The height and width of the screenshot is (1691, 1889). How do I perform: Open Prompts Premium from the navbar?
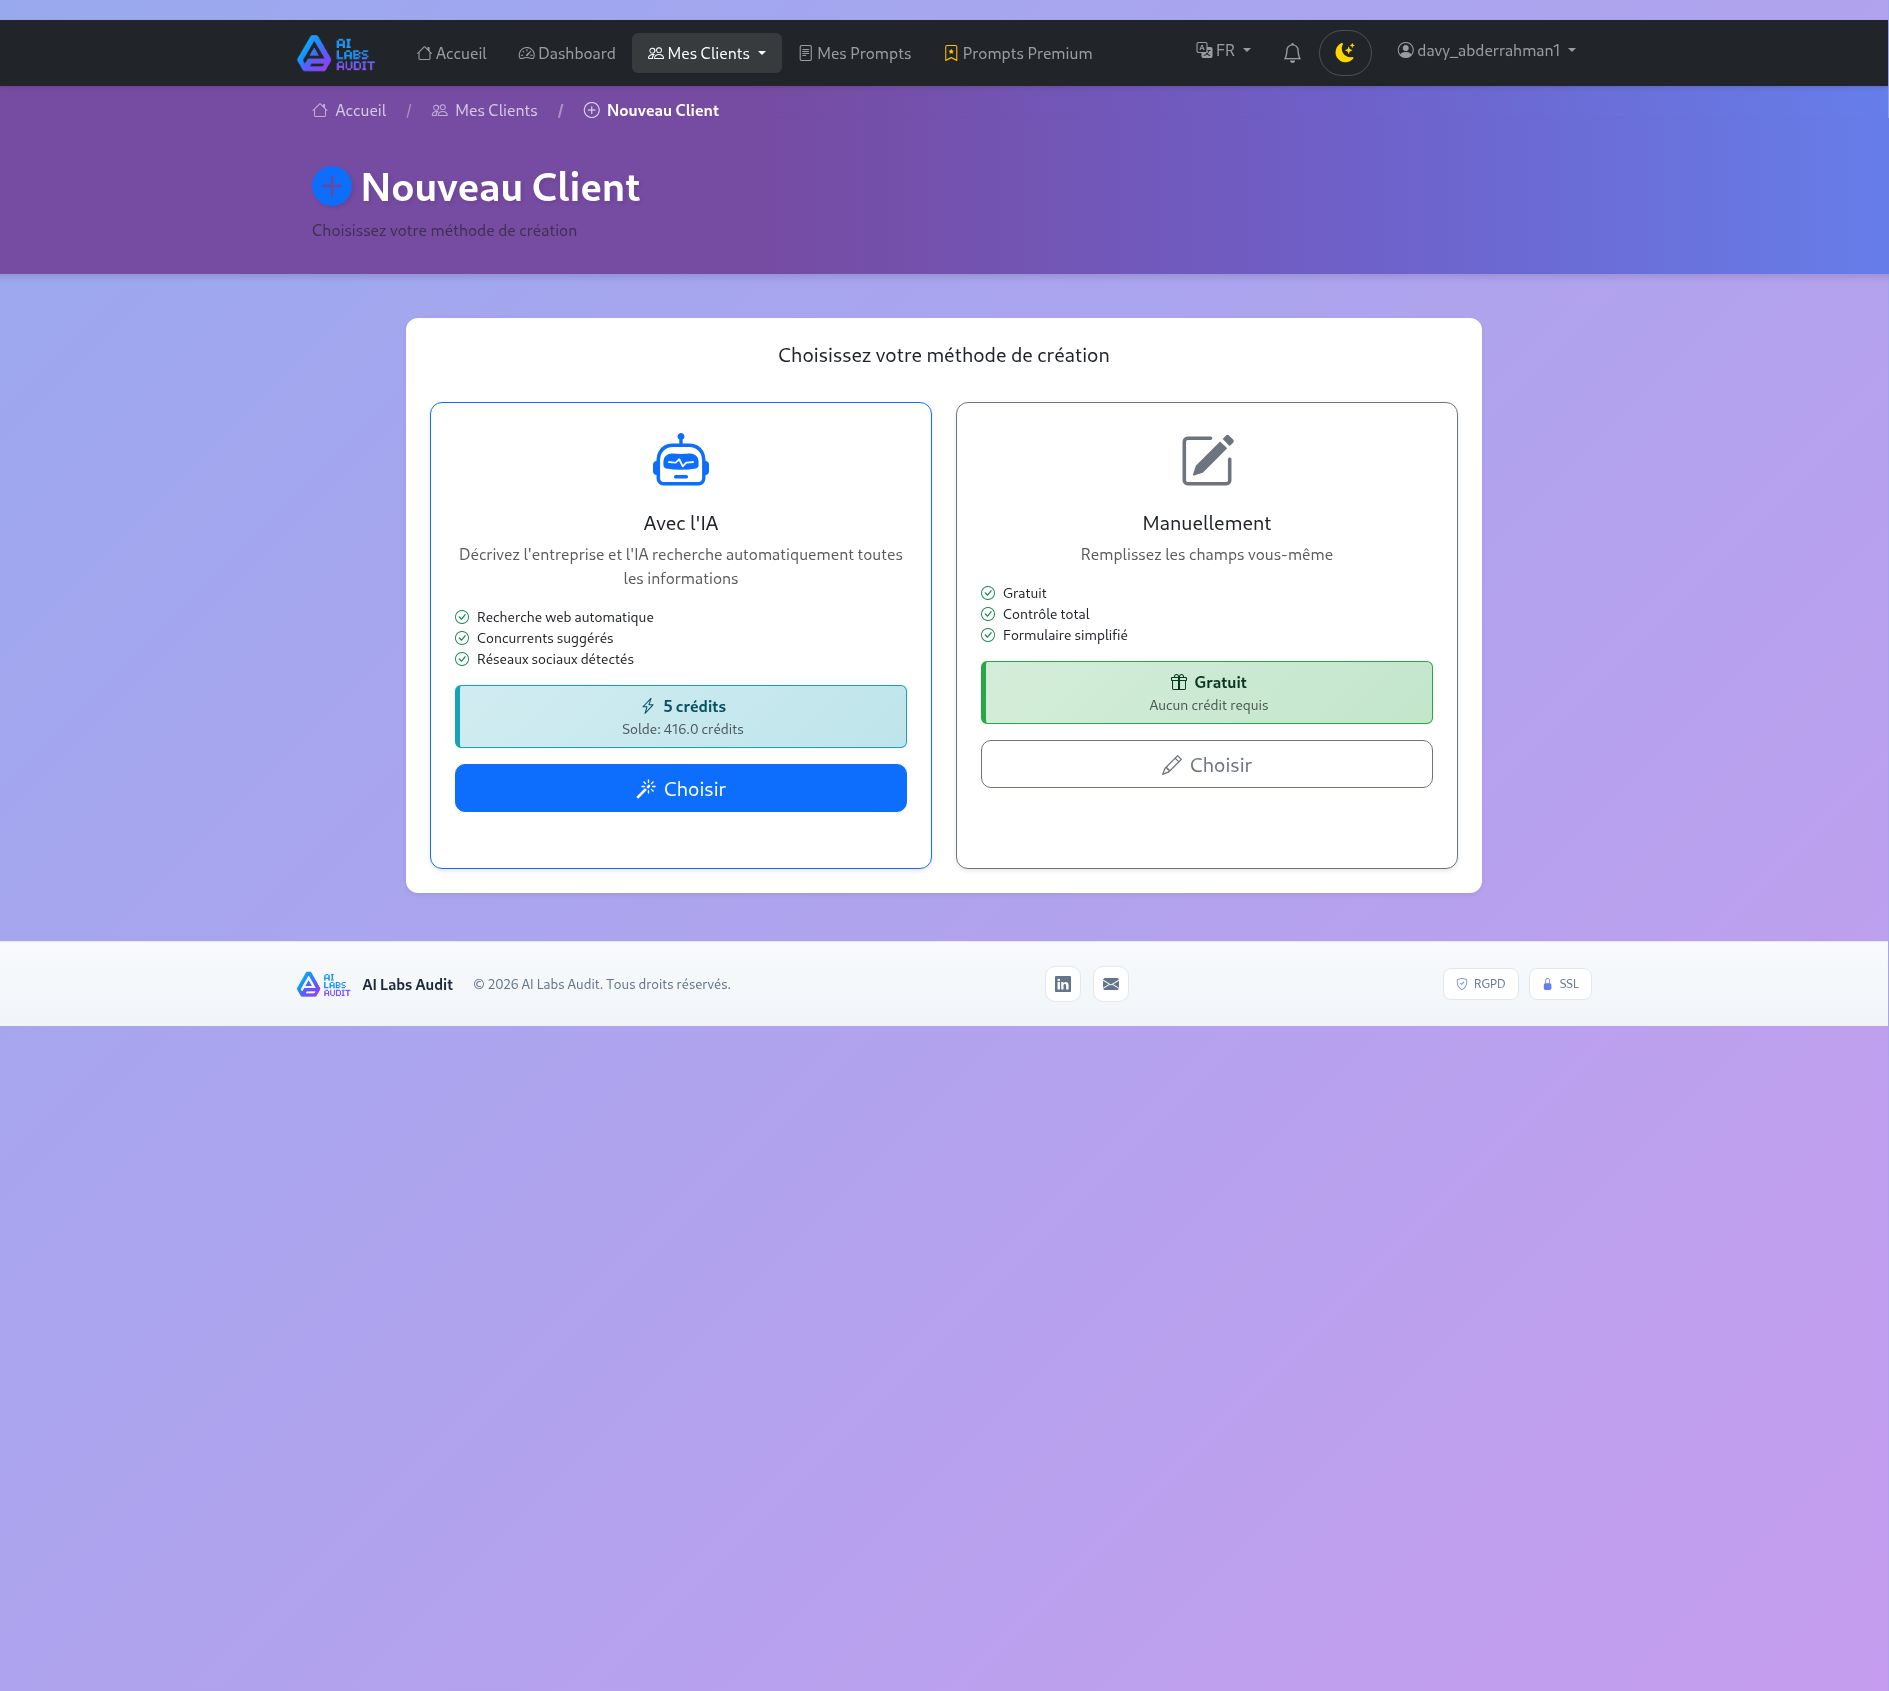click(x=1017, y=53)
